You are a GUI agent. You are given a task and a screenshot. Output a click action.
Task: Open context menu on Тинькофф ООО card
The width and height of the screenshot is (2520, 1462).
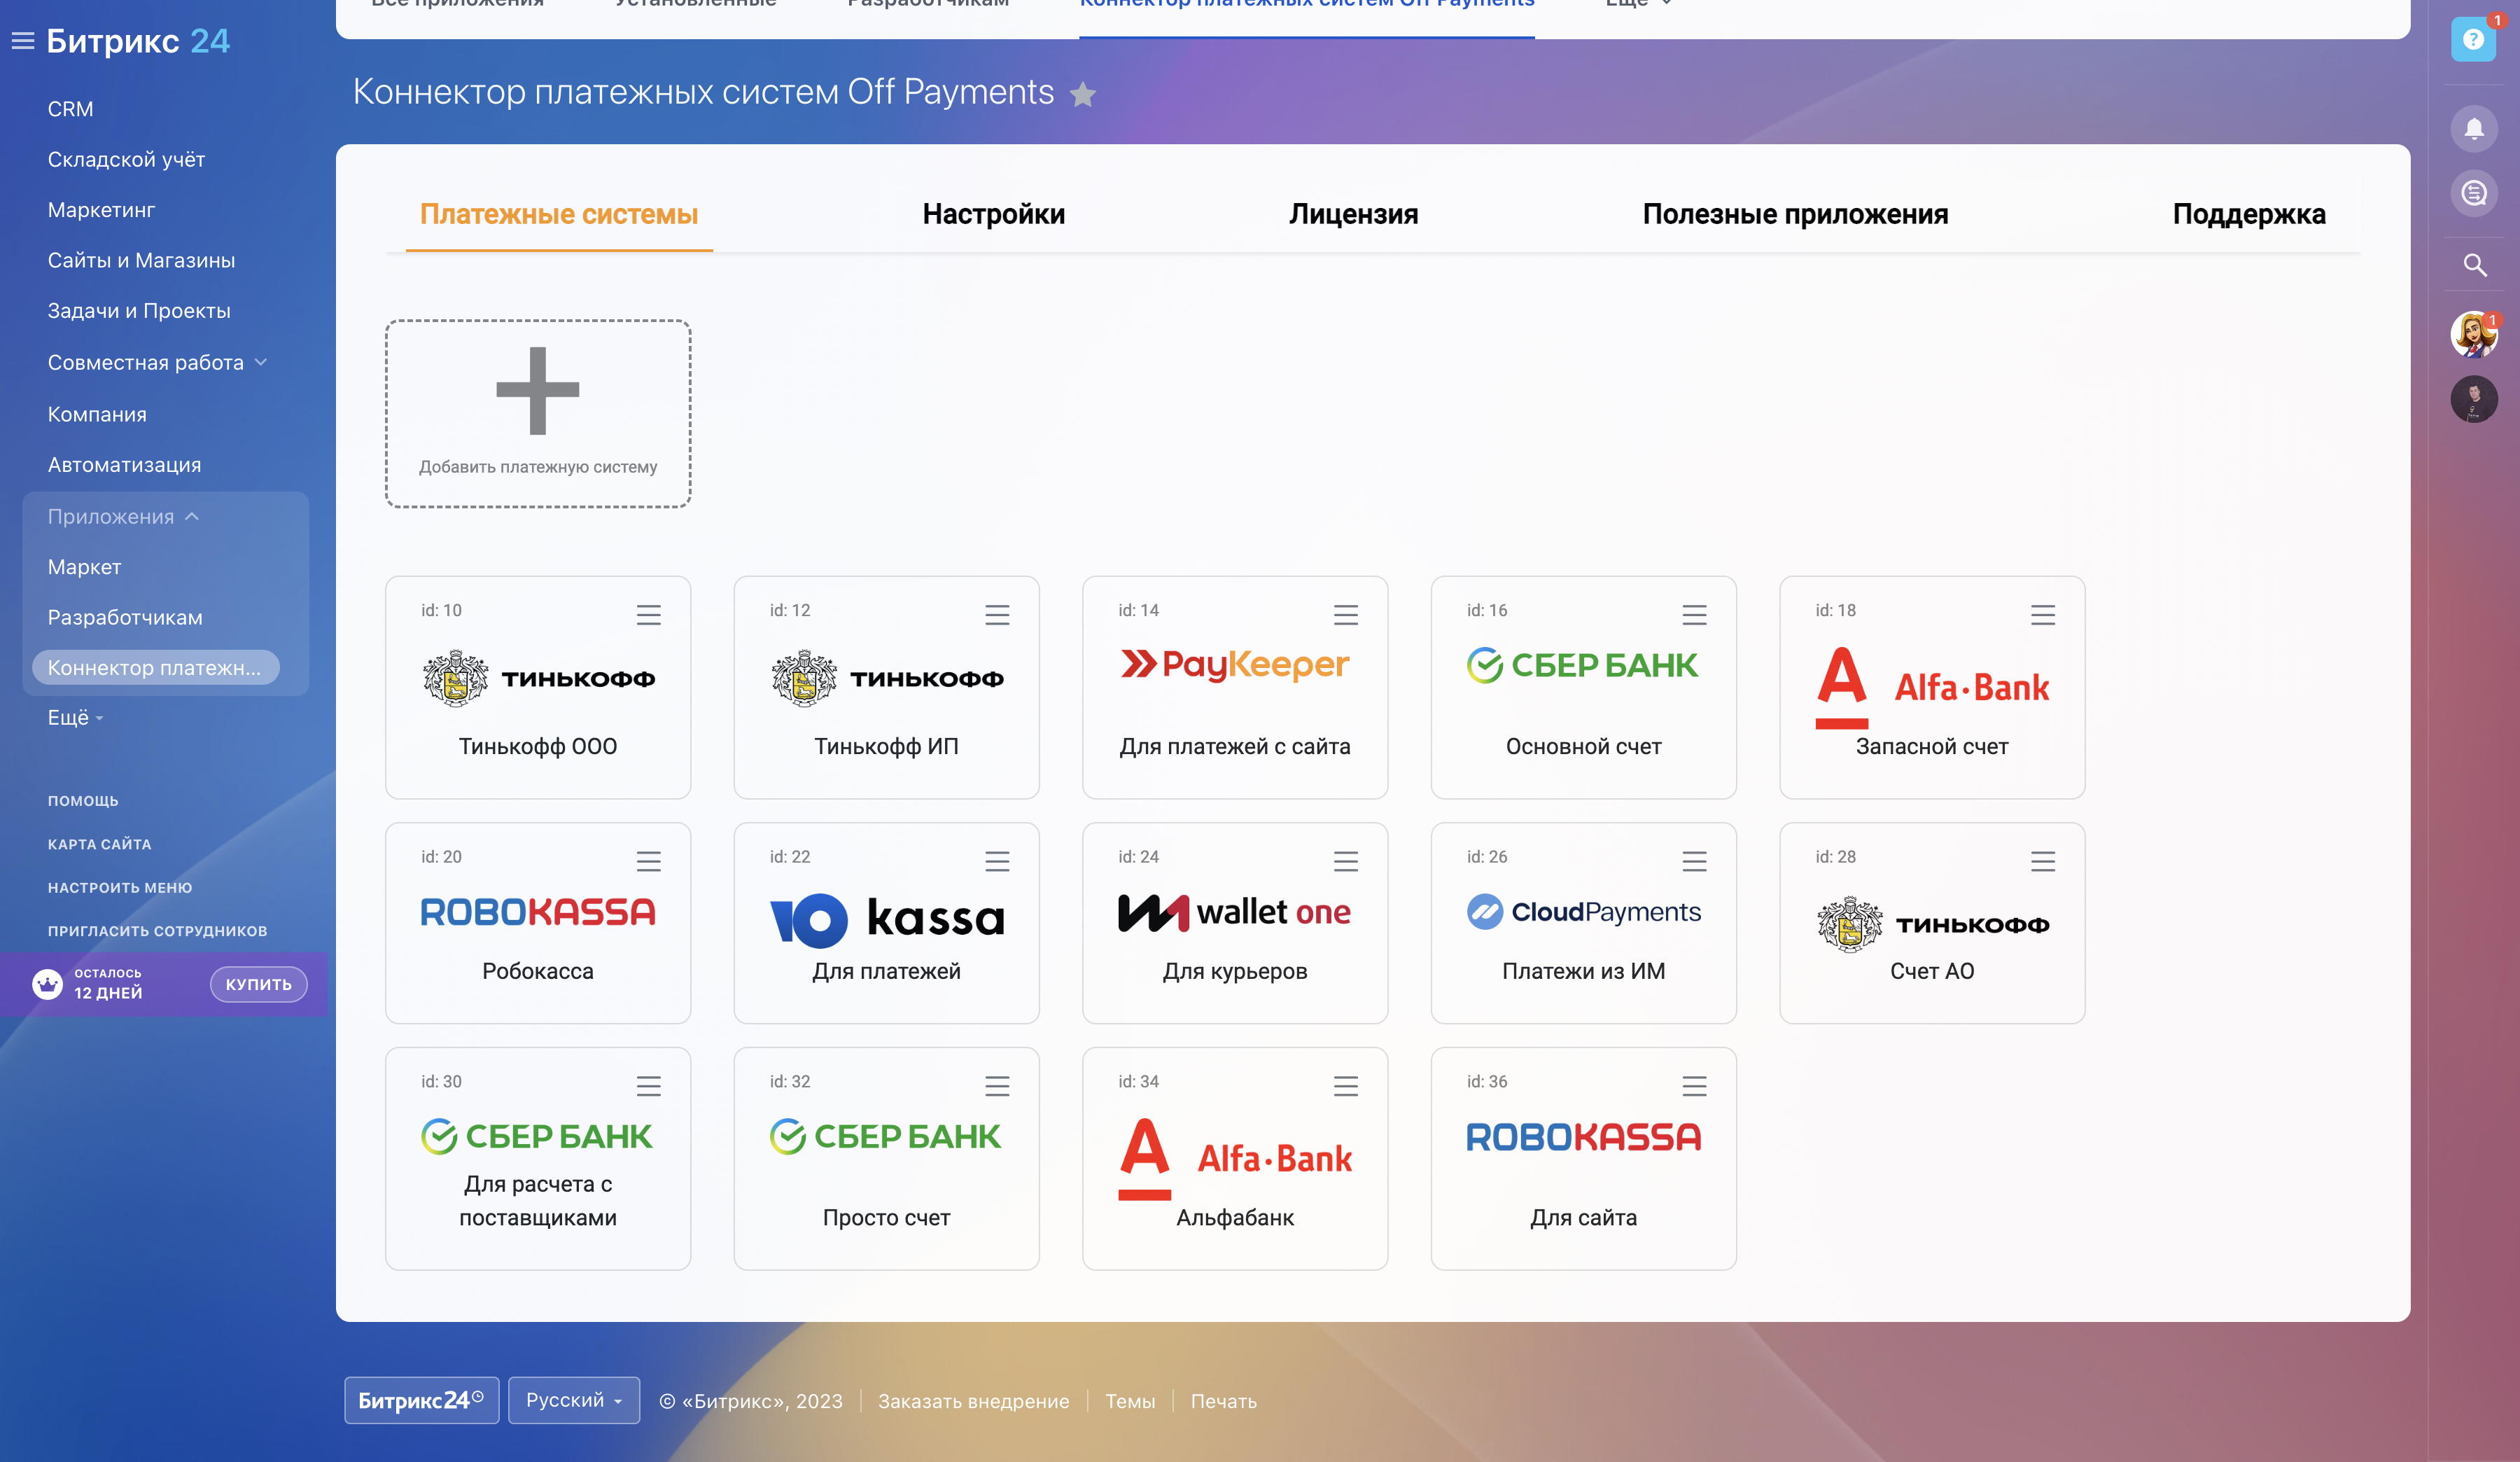point(649,614)
